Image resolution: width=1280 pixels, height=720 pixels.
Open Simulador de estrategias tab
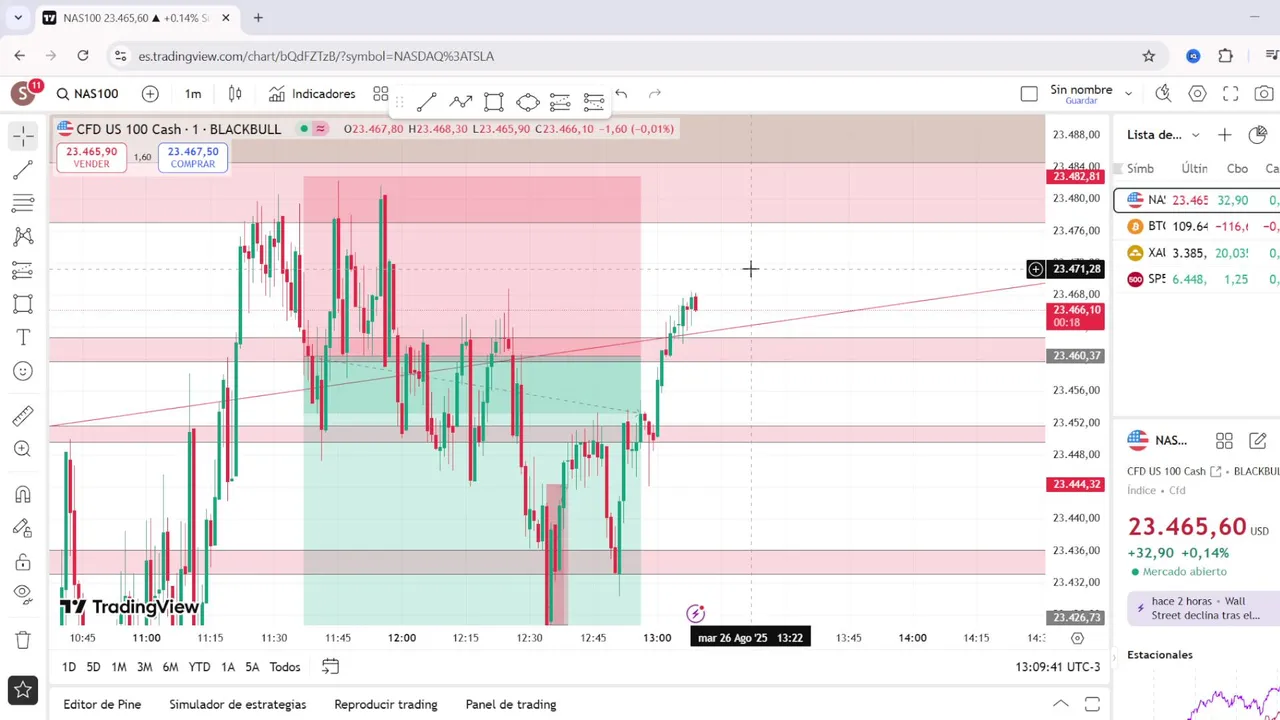[238, 704]
